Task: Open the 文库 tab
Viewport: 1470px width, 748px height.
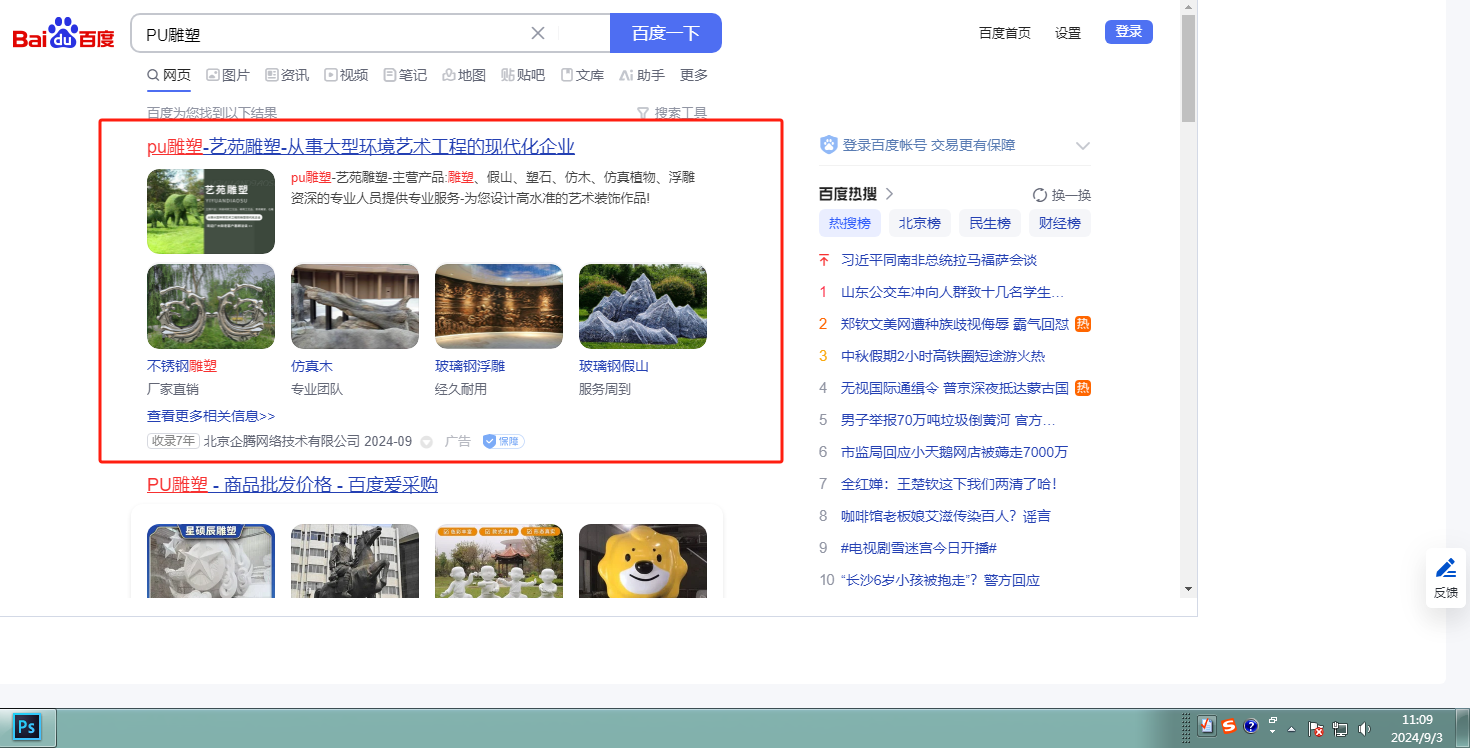Action: click(582, 75)
